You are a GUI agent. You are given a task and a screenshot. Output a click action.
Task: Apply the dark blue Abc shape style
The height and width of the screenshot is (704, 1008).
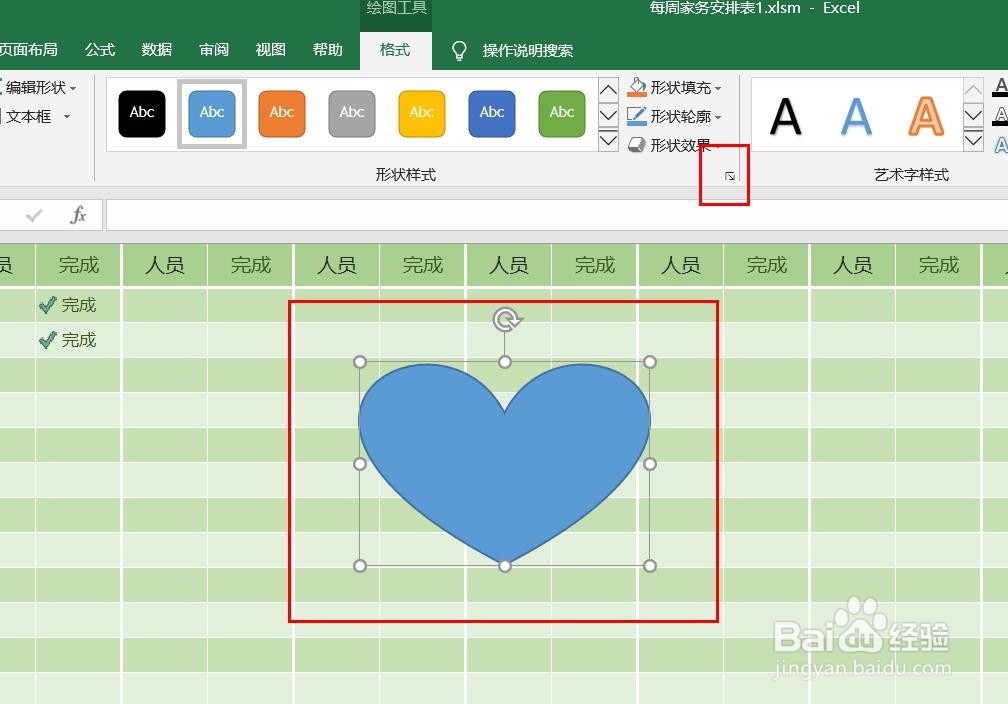(x=491, y=113)
